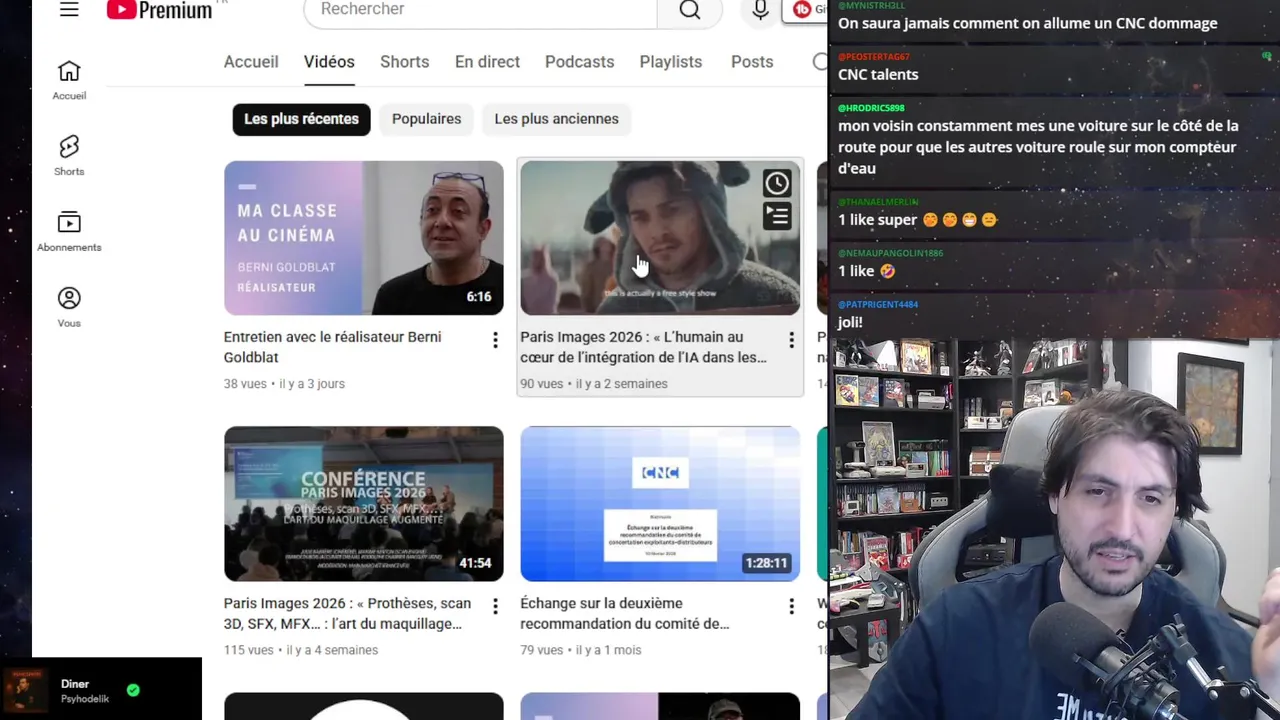This screenshot has width=1280, height=720.
Task: Click the '38 vues • il y a 3 jours' text
Action: click(x=284, y=384)
